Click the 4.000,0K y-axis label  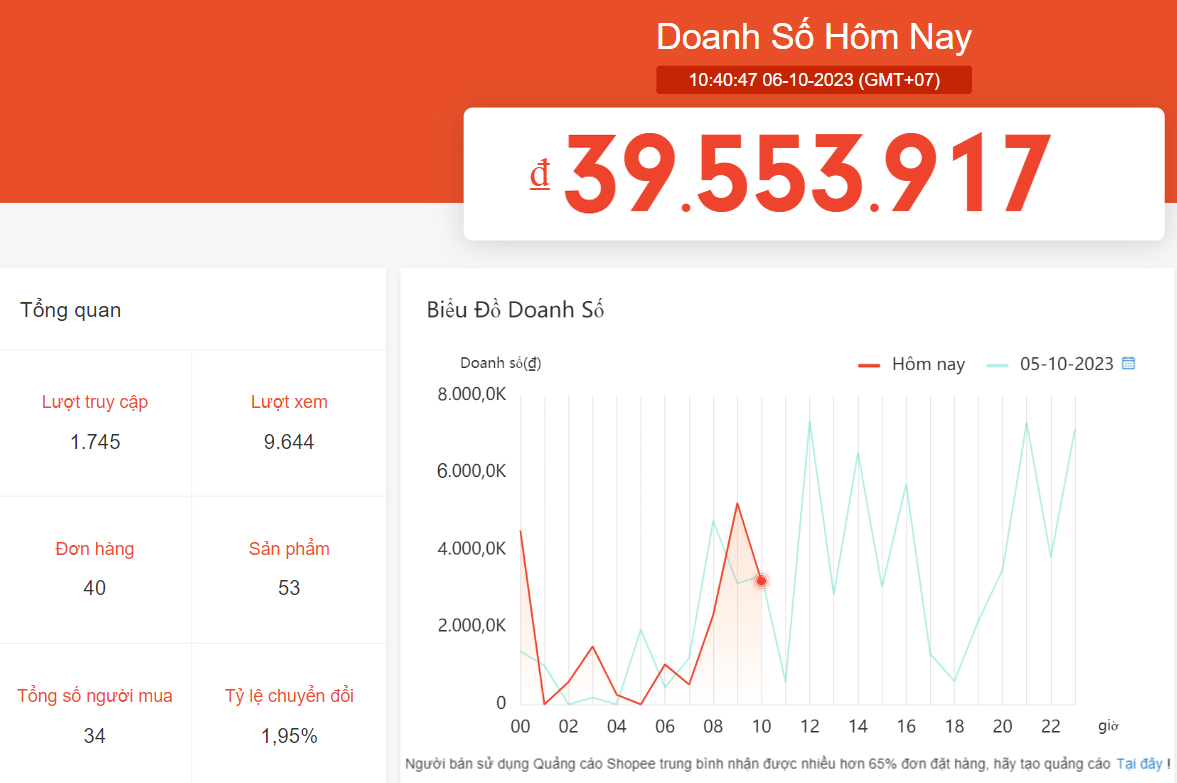tap(471, 549)
